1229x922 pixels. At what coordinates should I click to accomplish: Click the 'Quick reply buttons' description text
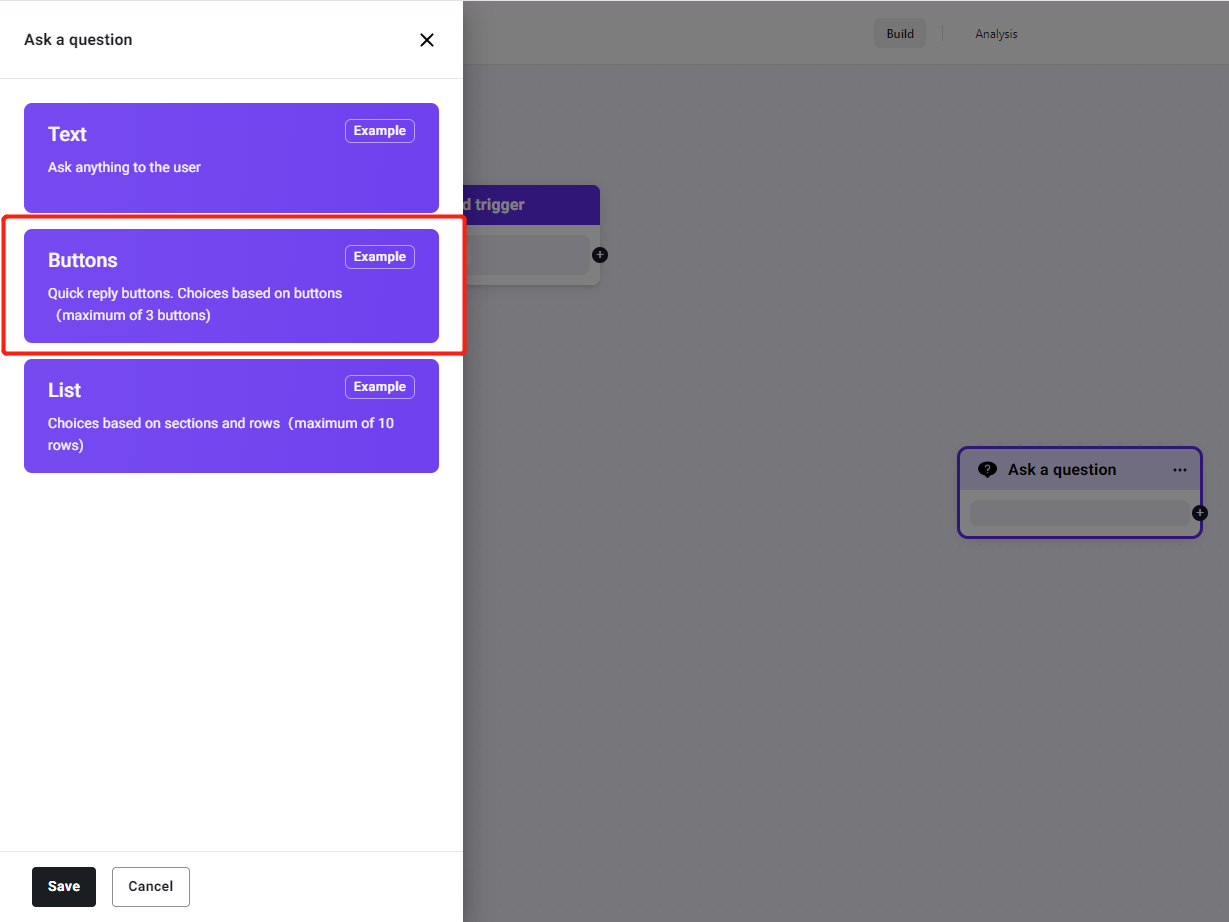coord(195,304)
